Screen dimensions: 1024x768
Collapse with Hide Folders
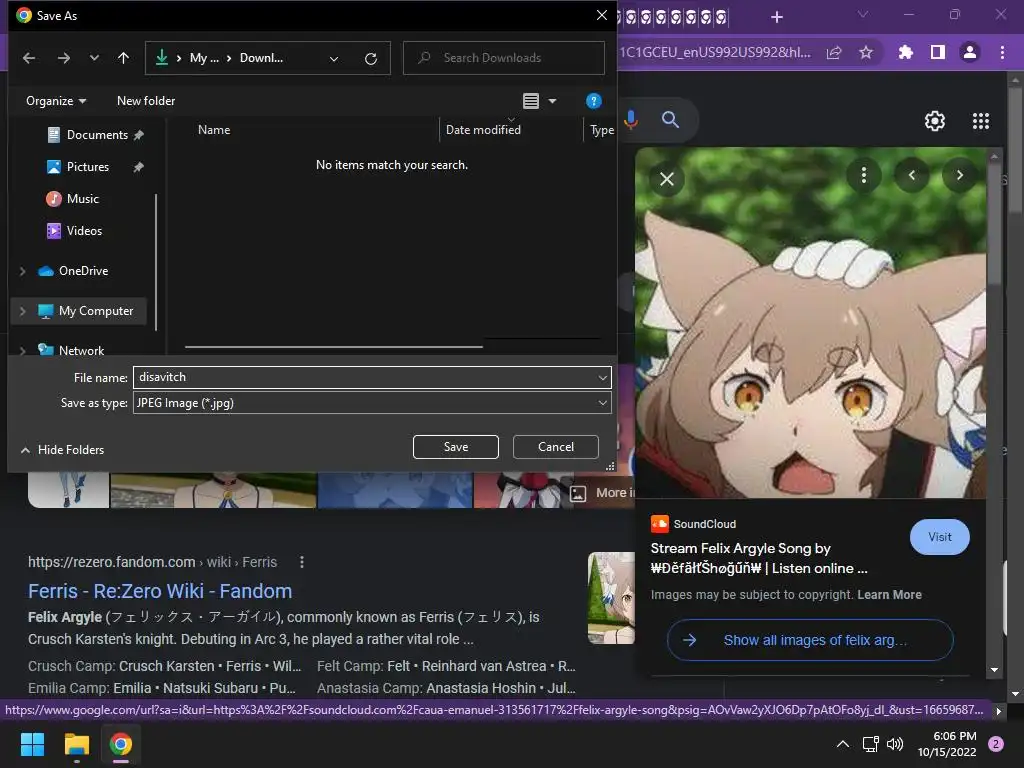click(x=63, y=450)
